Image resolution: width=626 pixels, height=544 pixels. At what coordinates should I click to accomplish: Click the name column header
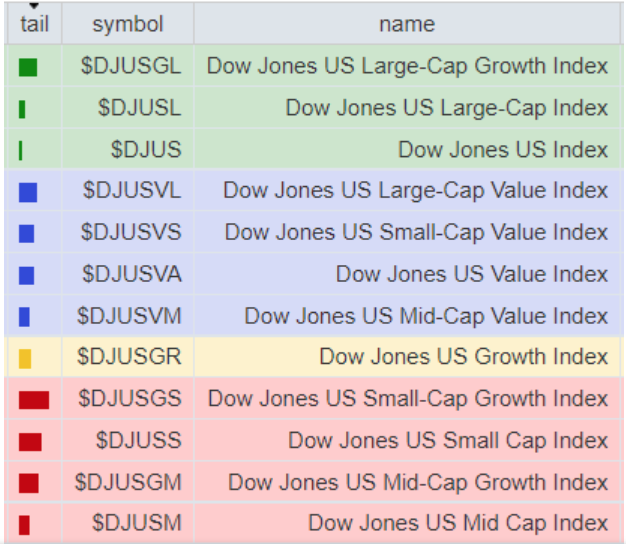pyautogui.click(x=407, y=24)
